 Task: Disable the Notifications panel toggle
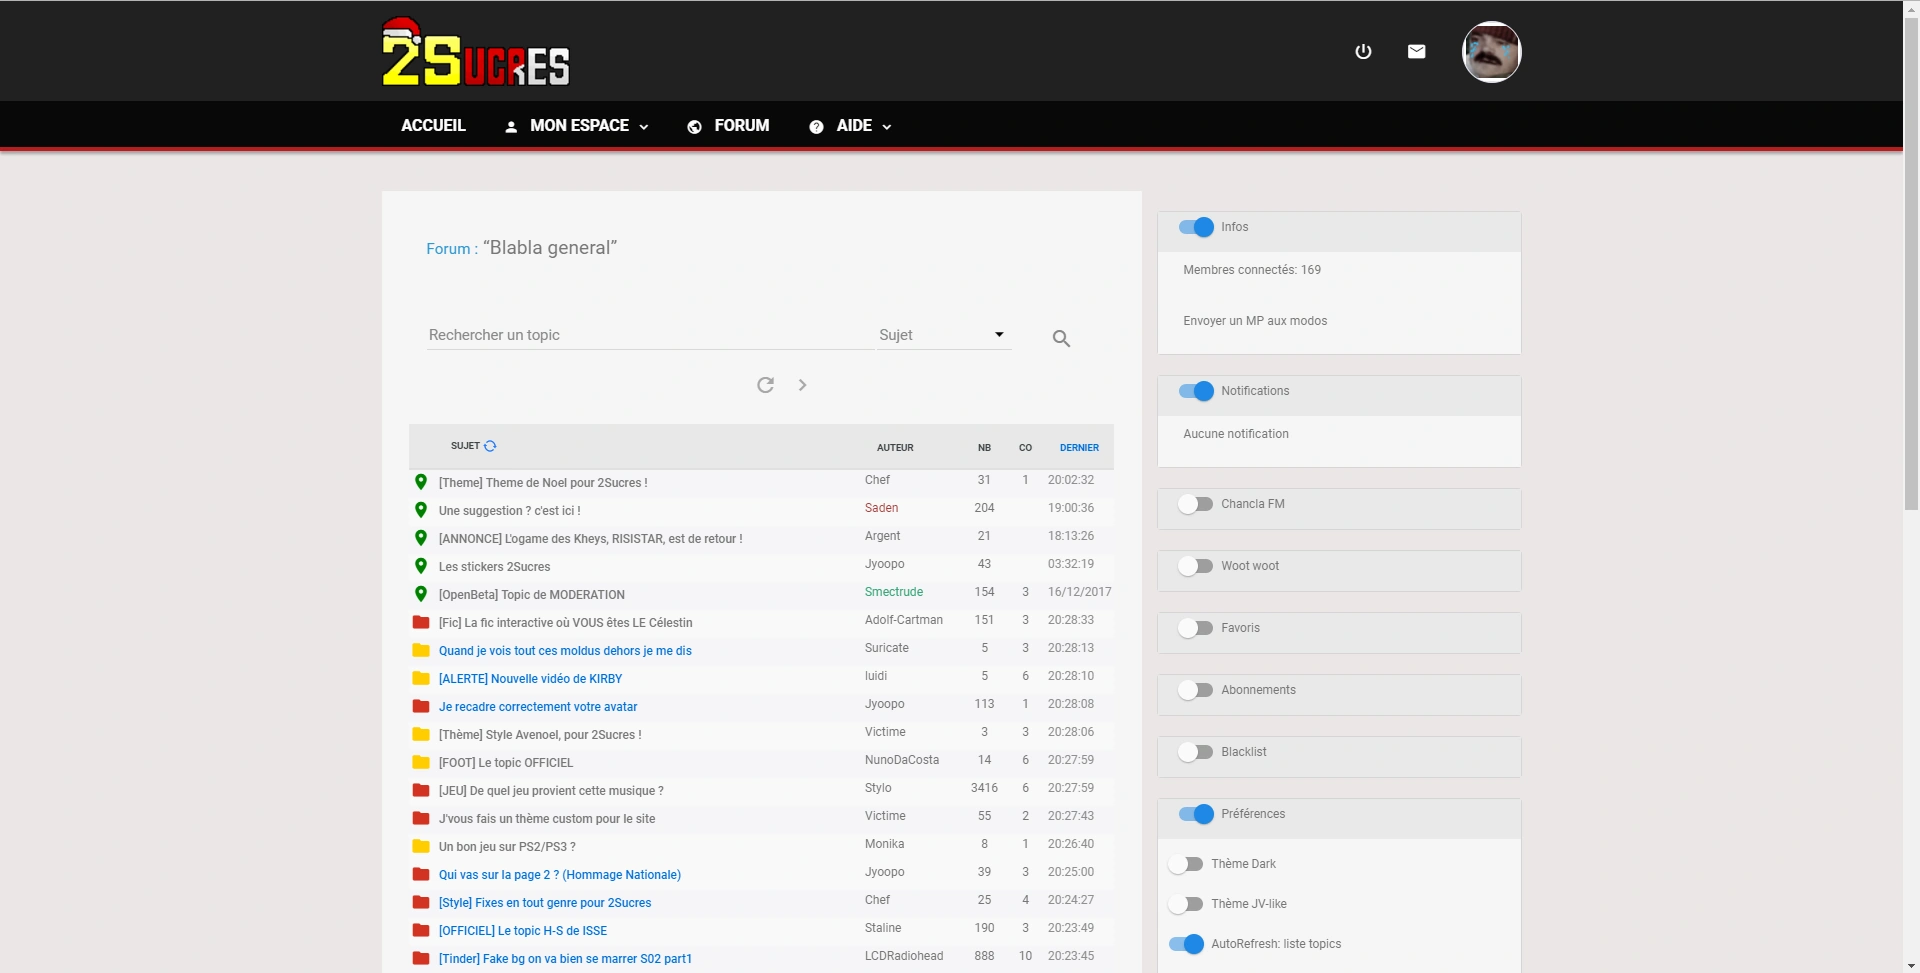coord(1196,391)
